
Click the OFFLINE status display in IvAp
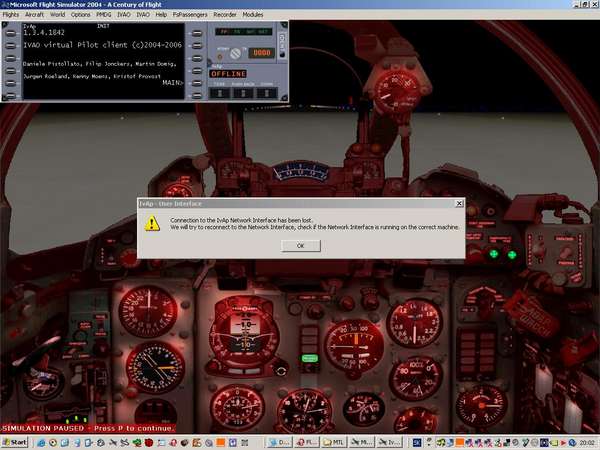click(x=228, y=74)
